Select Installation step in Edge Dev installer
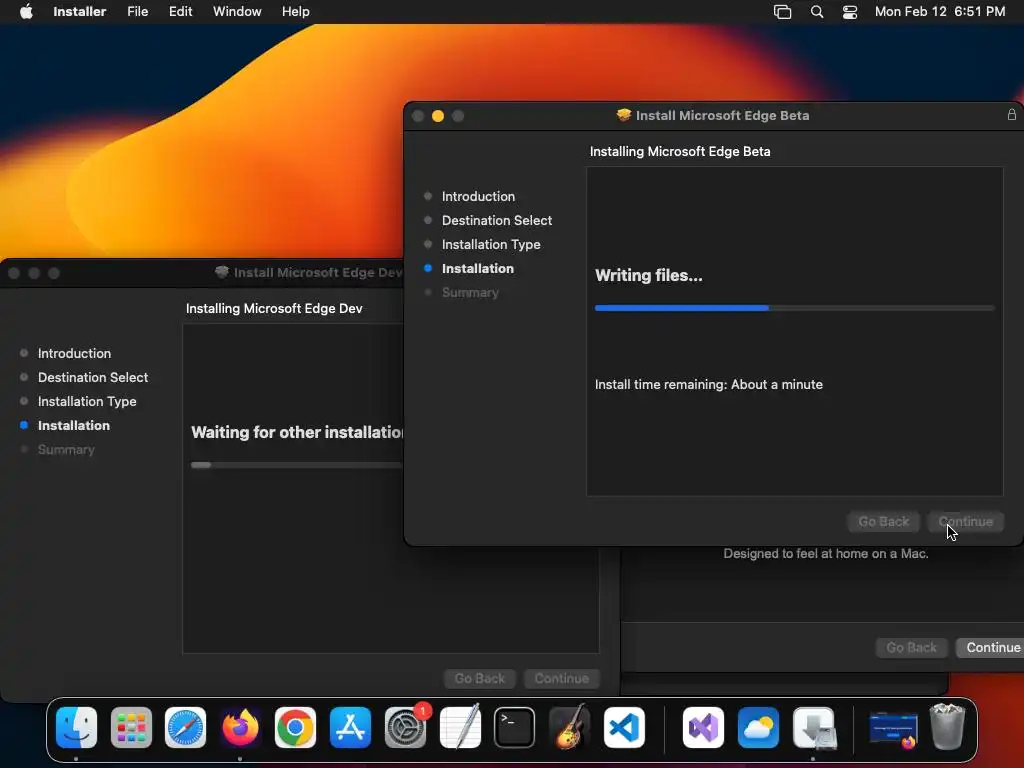 tap(74, 426)
